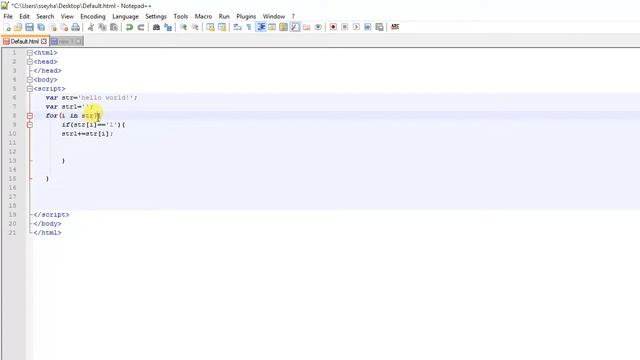Open the Settings menu
The width and height of the screenshot is (640, 360).
click(x=156, y=16)
